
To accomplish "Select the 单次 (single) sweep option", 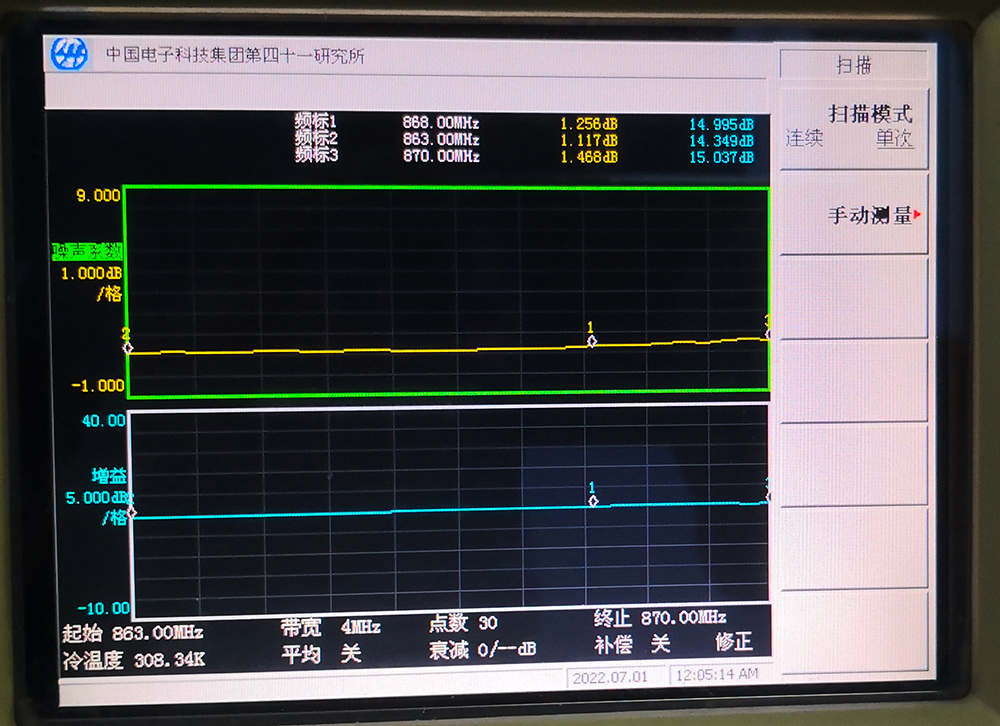I will pyautogui.click(x=894, y=139).
